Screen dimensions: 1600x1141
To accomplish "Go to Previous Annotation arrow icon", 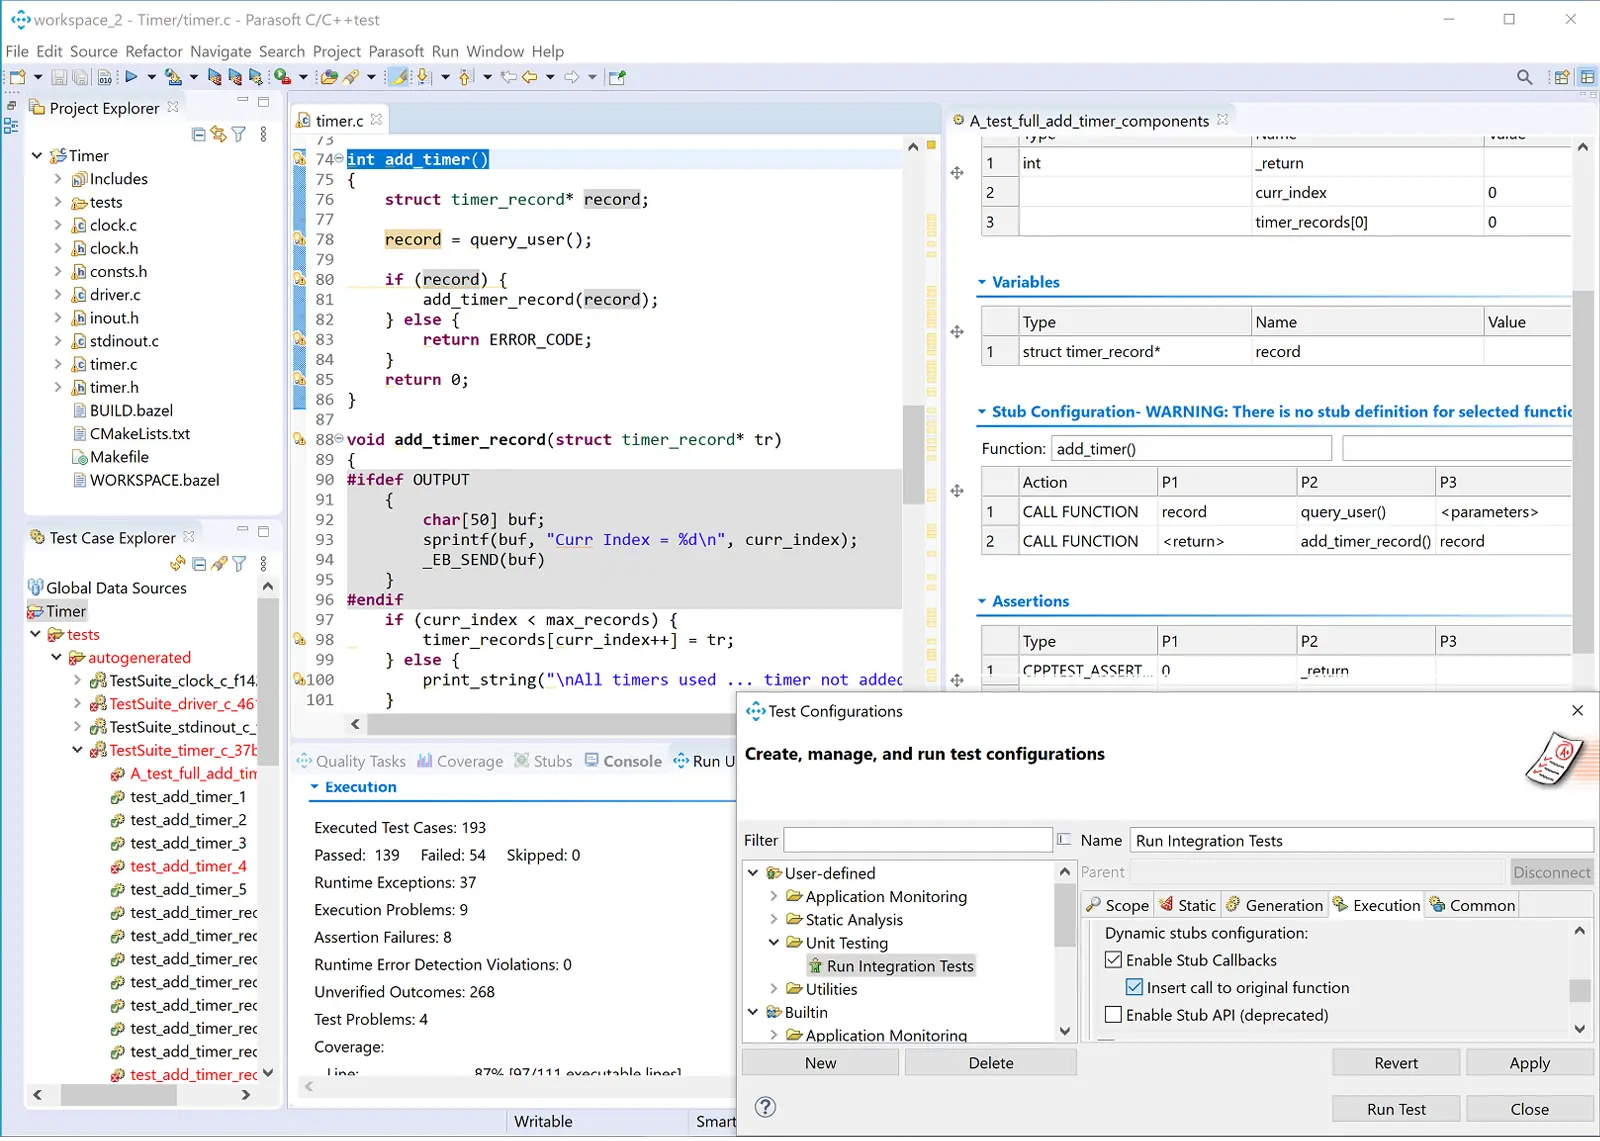I will coord(465,77).
